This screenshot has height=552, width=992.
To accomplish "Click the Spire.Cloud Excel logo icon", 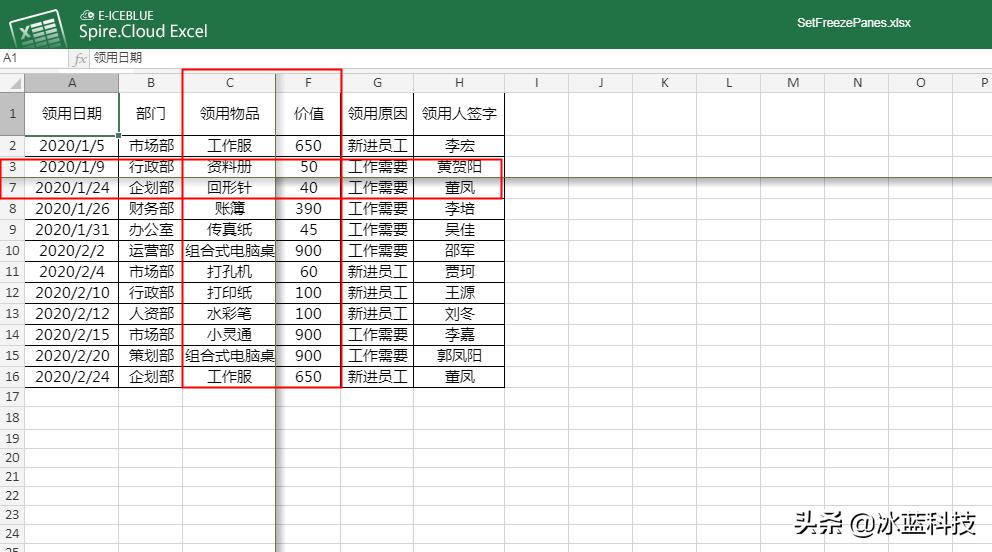I will tap(38, 28).
